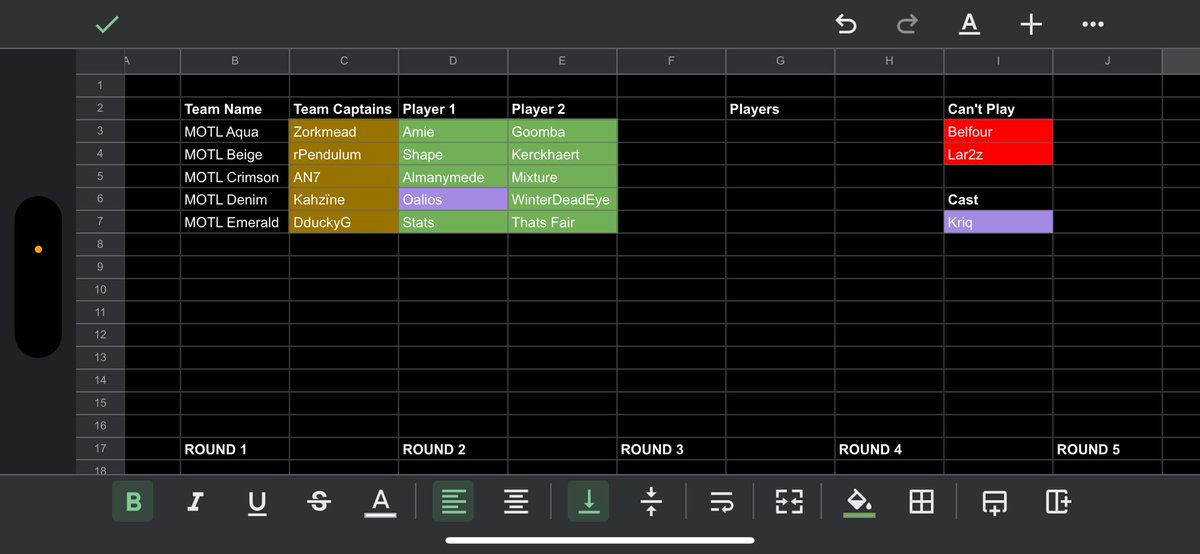Open cell borders options
Viewport: 1200px width, 554px height.
(x=921, y=502)
